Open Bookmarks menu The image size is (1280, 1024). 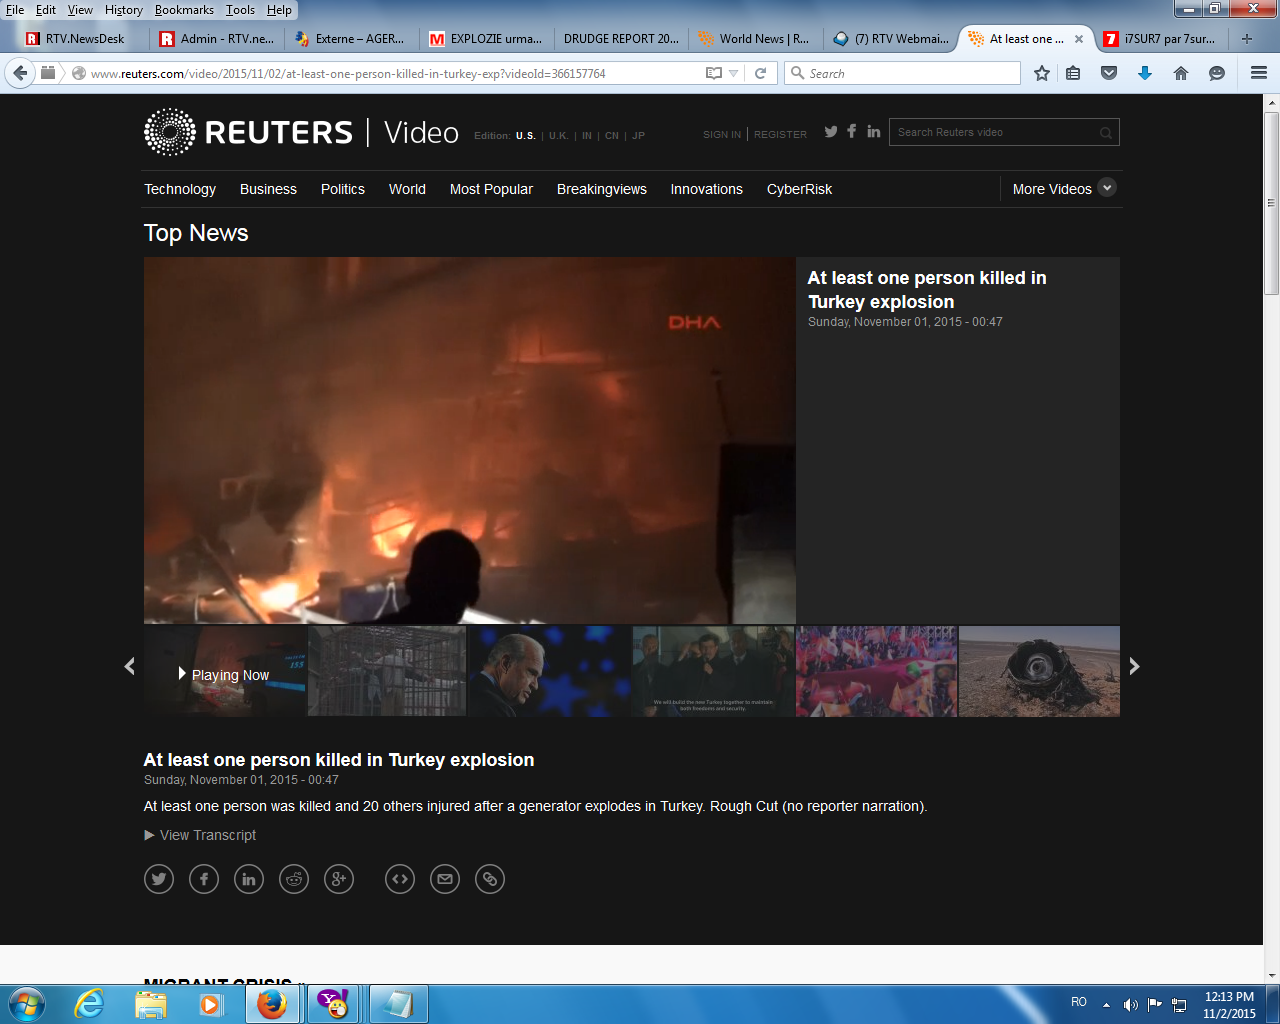point(184,10)
